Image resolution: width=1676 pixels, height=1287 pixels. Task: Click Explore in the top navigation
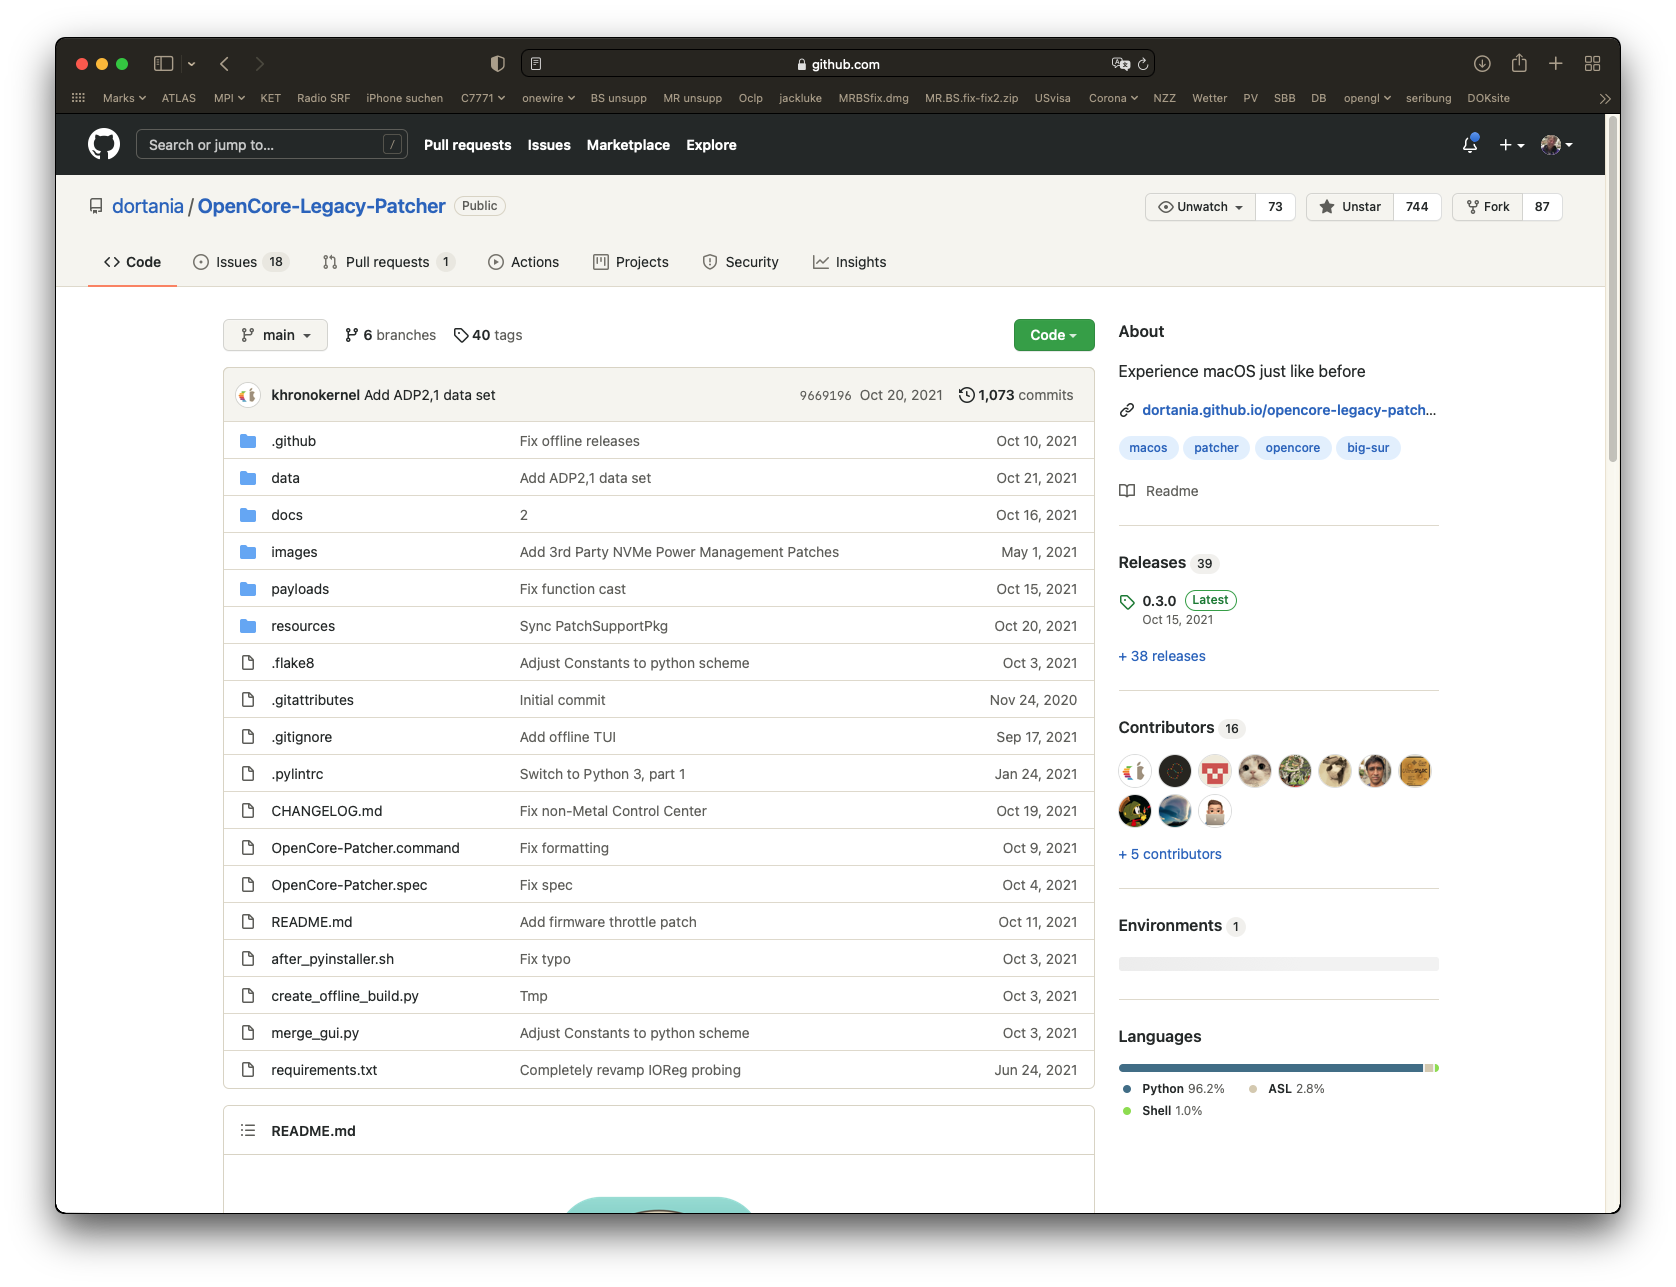tap(711, 145)
